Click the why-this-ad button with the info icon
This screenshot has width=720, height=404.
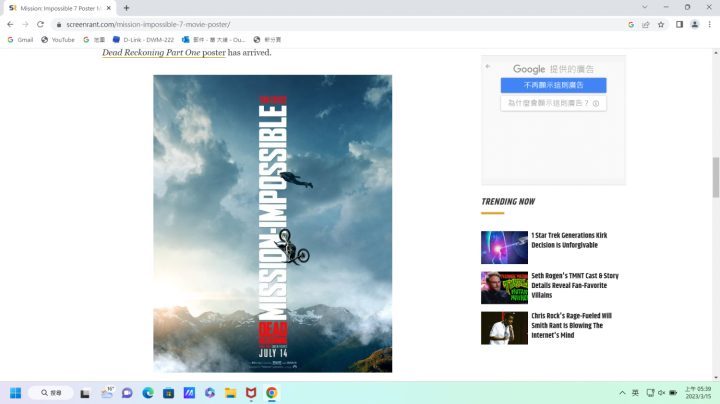tap(553, 103)
